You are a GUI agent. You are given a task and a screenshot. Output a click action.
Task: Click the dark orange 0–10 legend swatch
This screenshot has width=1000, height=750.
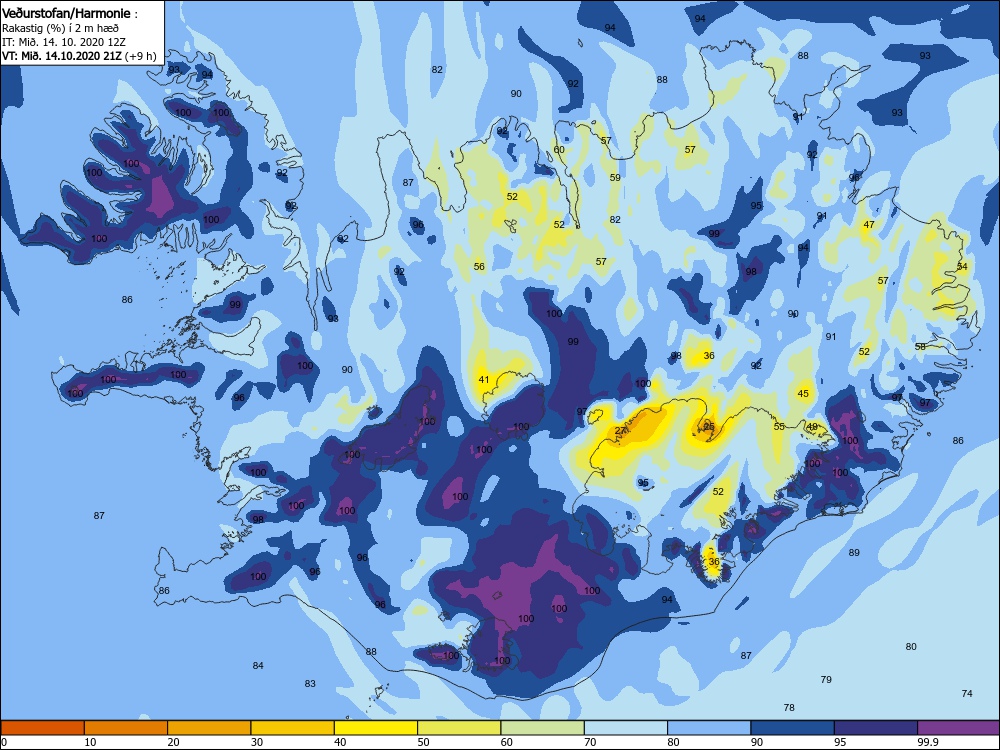pyautogui.click(x=42, y=728)
